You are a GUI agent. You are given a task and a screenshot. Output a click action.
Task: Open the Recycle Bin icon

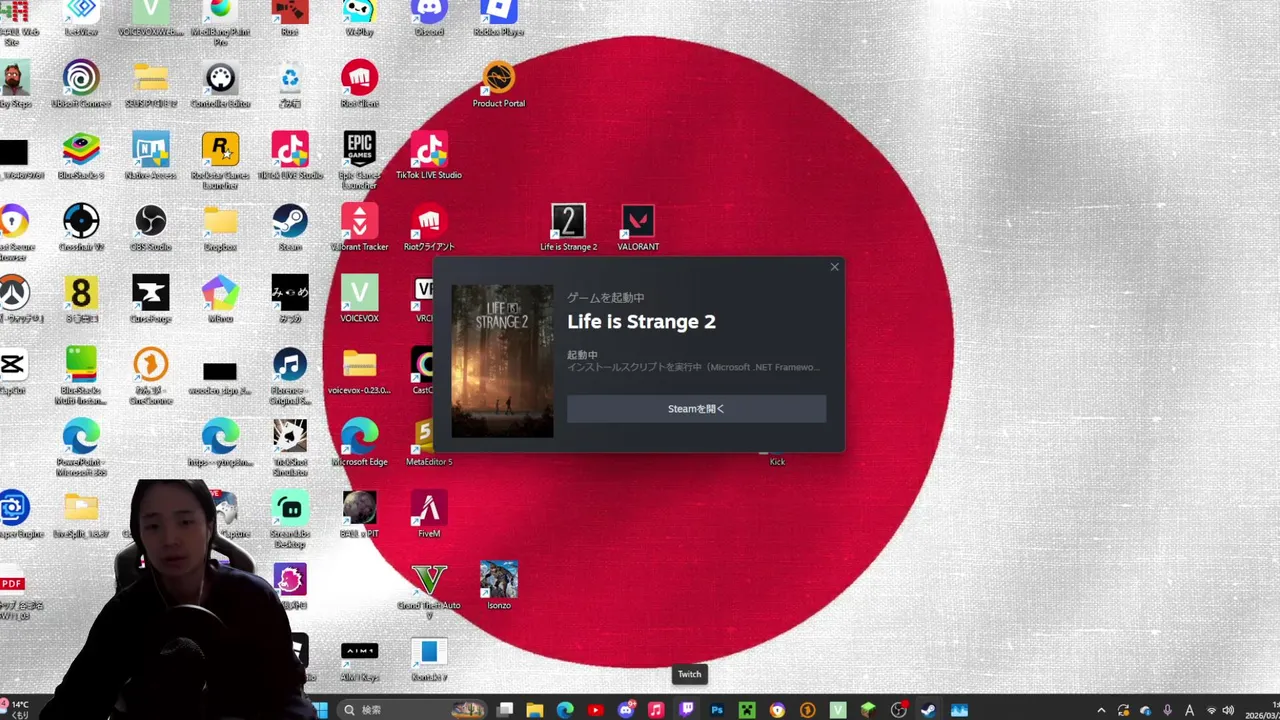(x=290, y=85)
